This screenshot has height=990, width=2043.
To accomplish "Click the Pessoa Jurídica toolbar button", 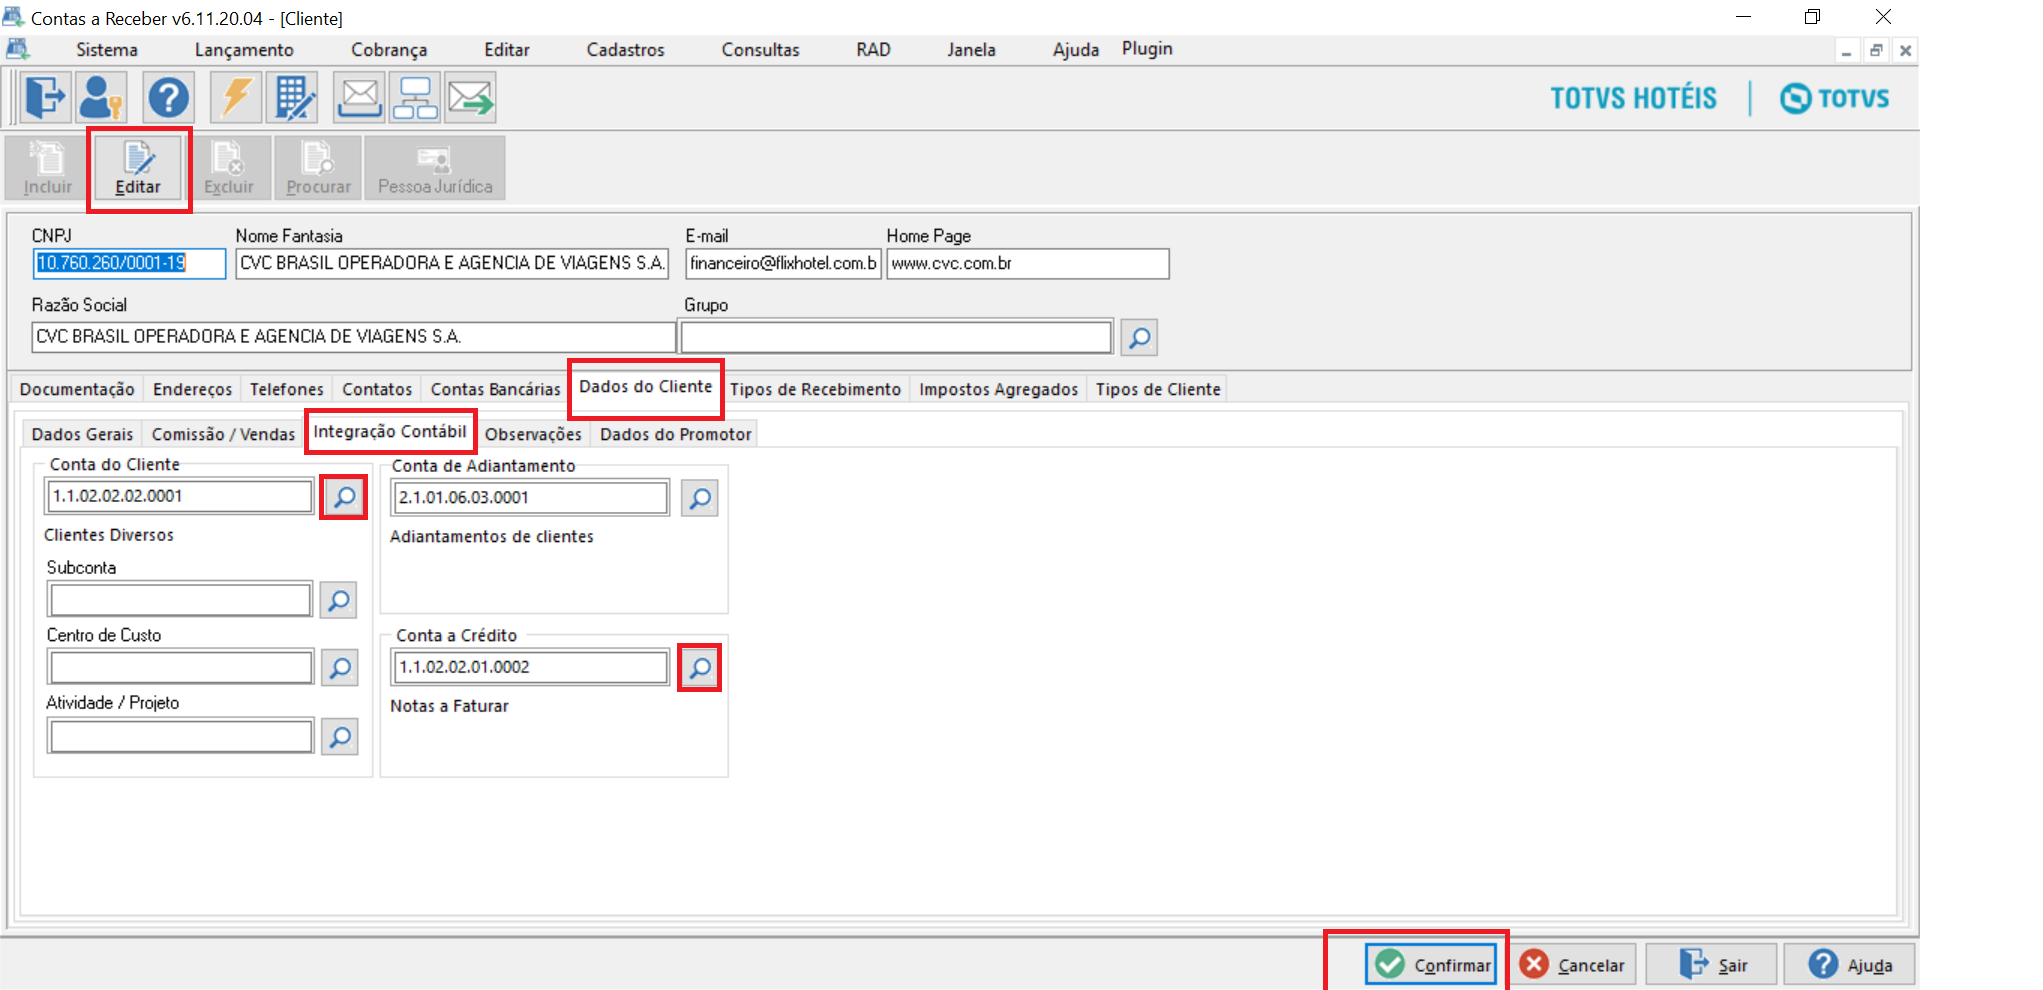I will (435, 168).
